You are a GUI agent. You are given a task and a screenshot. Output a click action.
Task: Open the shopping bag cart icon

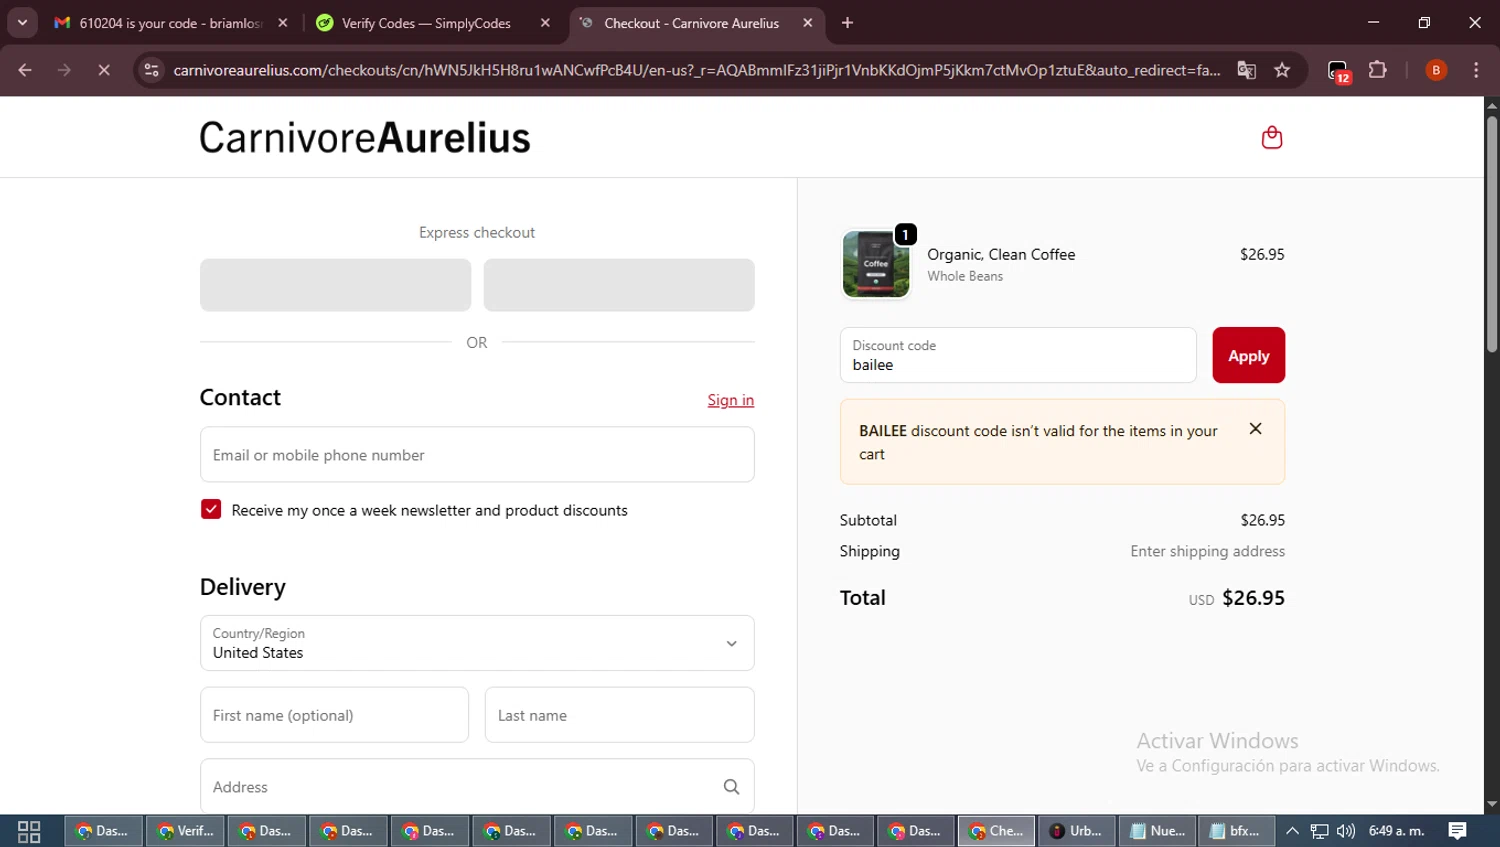pyautogui.click(x=1271, y=137)
